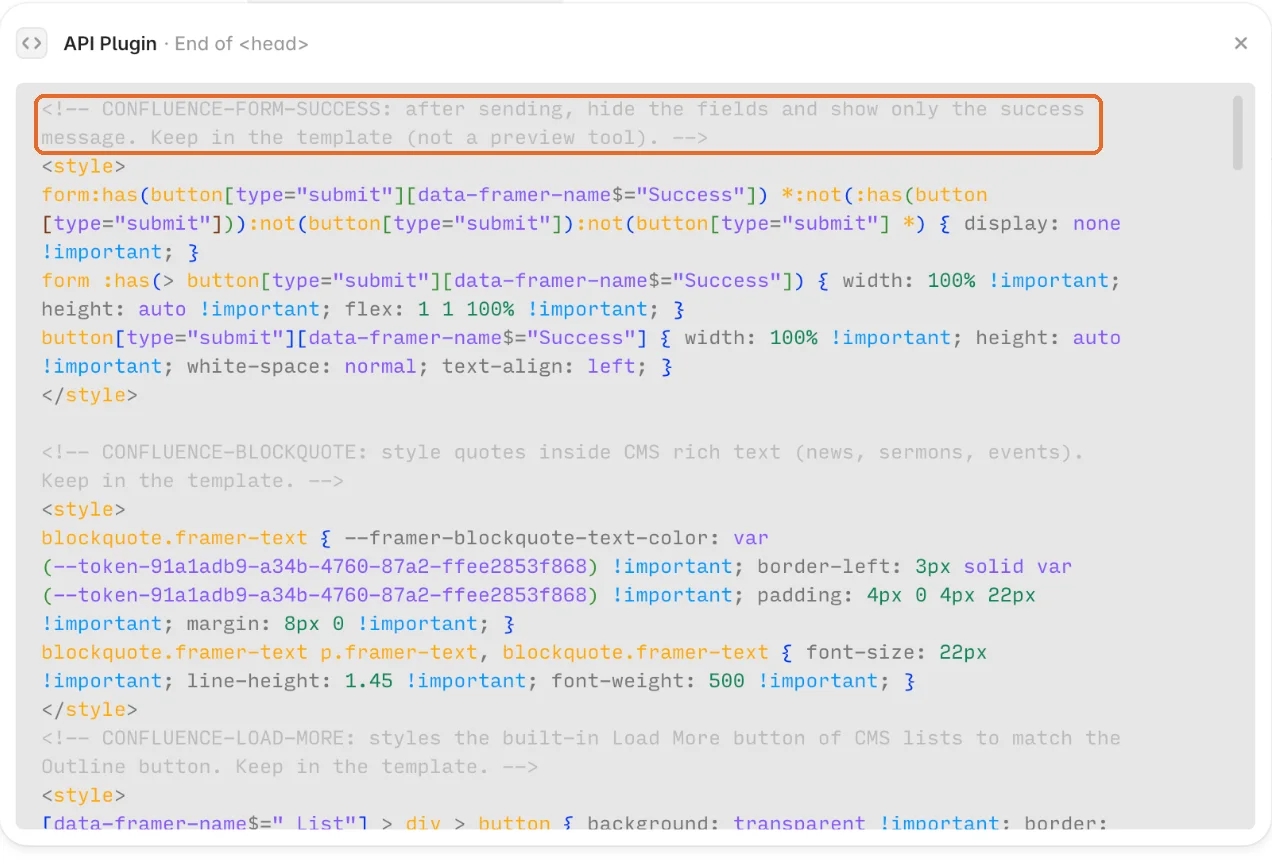Click the first <style> opening tag
Viewport: 1272px width, 866px height.
coord(84,166)
